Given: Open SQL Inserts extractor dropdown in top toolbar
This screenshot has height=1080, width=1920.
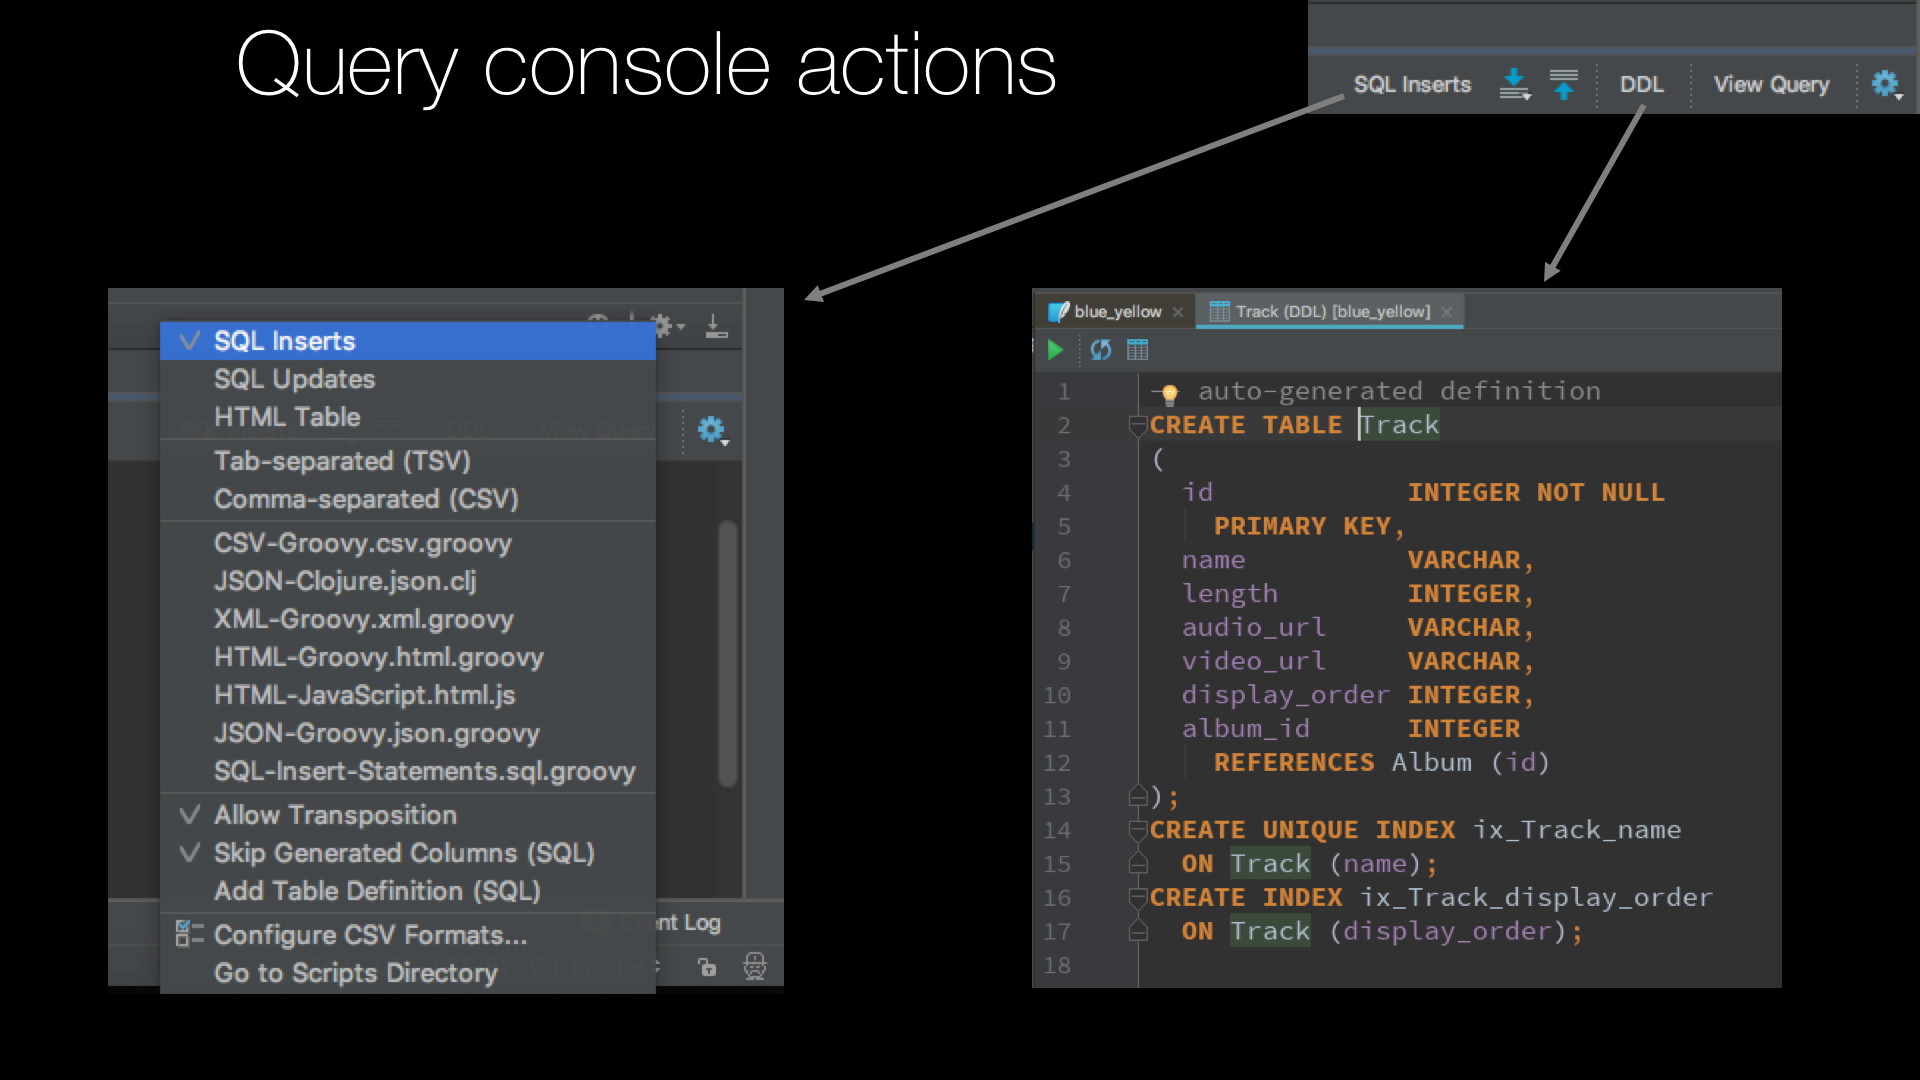Looking at the screenshot, I should pyautogui.click(x=1411, y=85).
